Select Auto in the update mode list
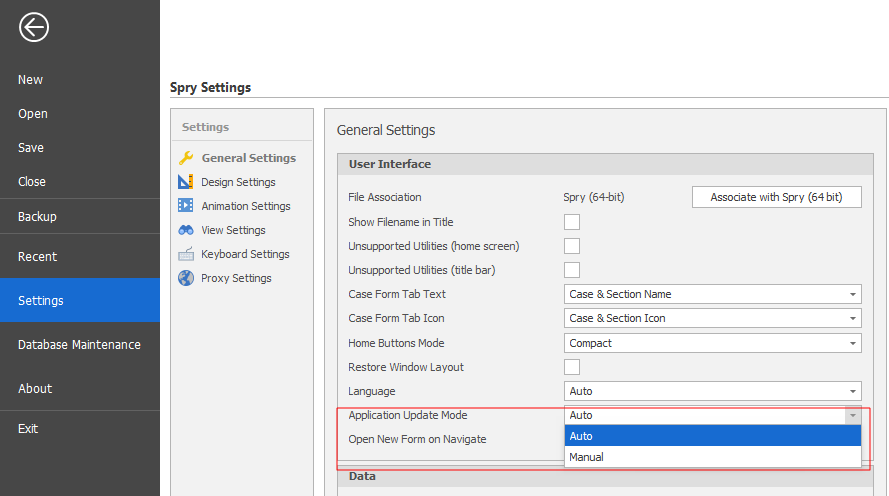This screenshot has height=496, width=889. tap(711, 436)
